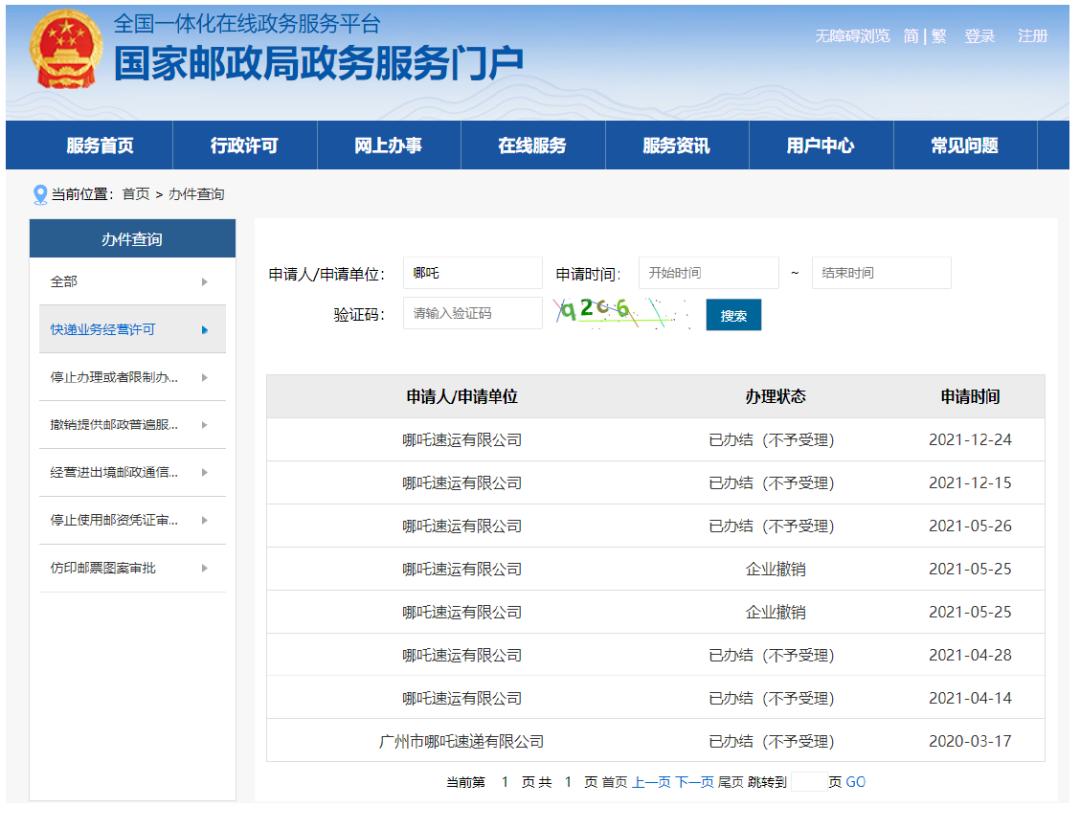Expand the 全部 sidebar arrow
This screenshot has height=829, width=1080.
pyautogui.click(x=205, y=283)
